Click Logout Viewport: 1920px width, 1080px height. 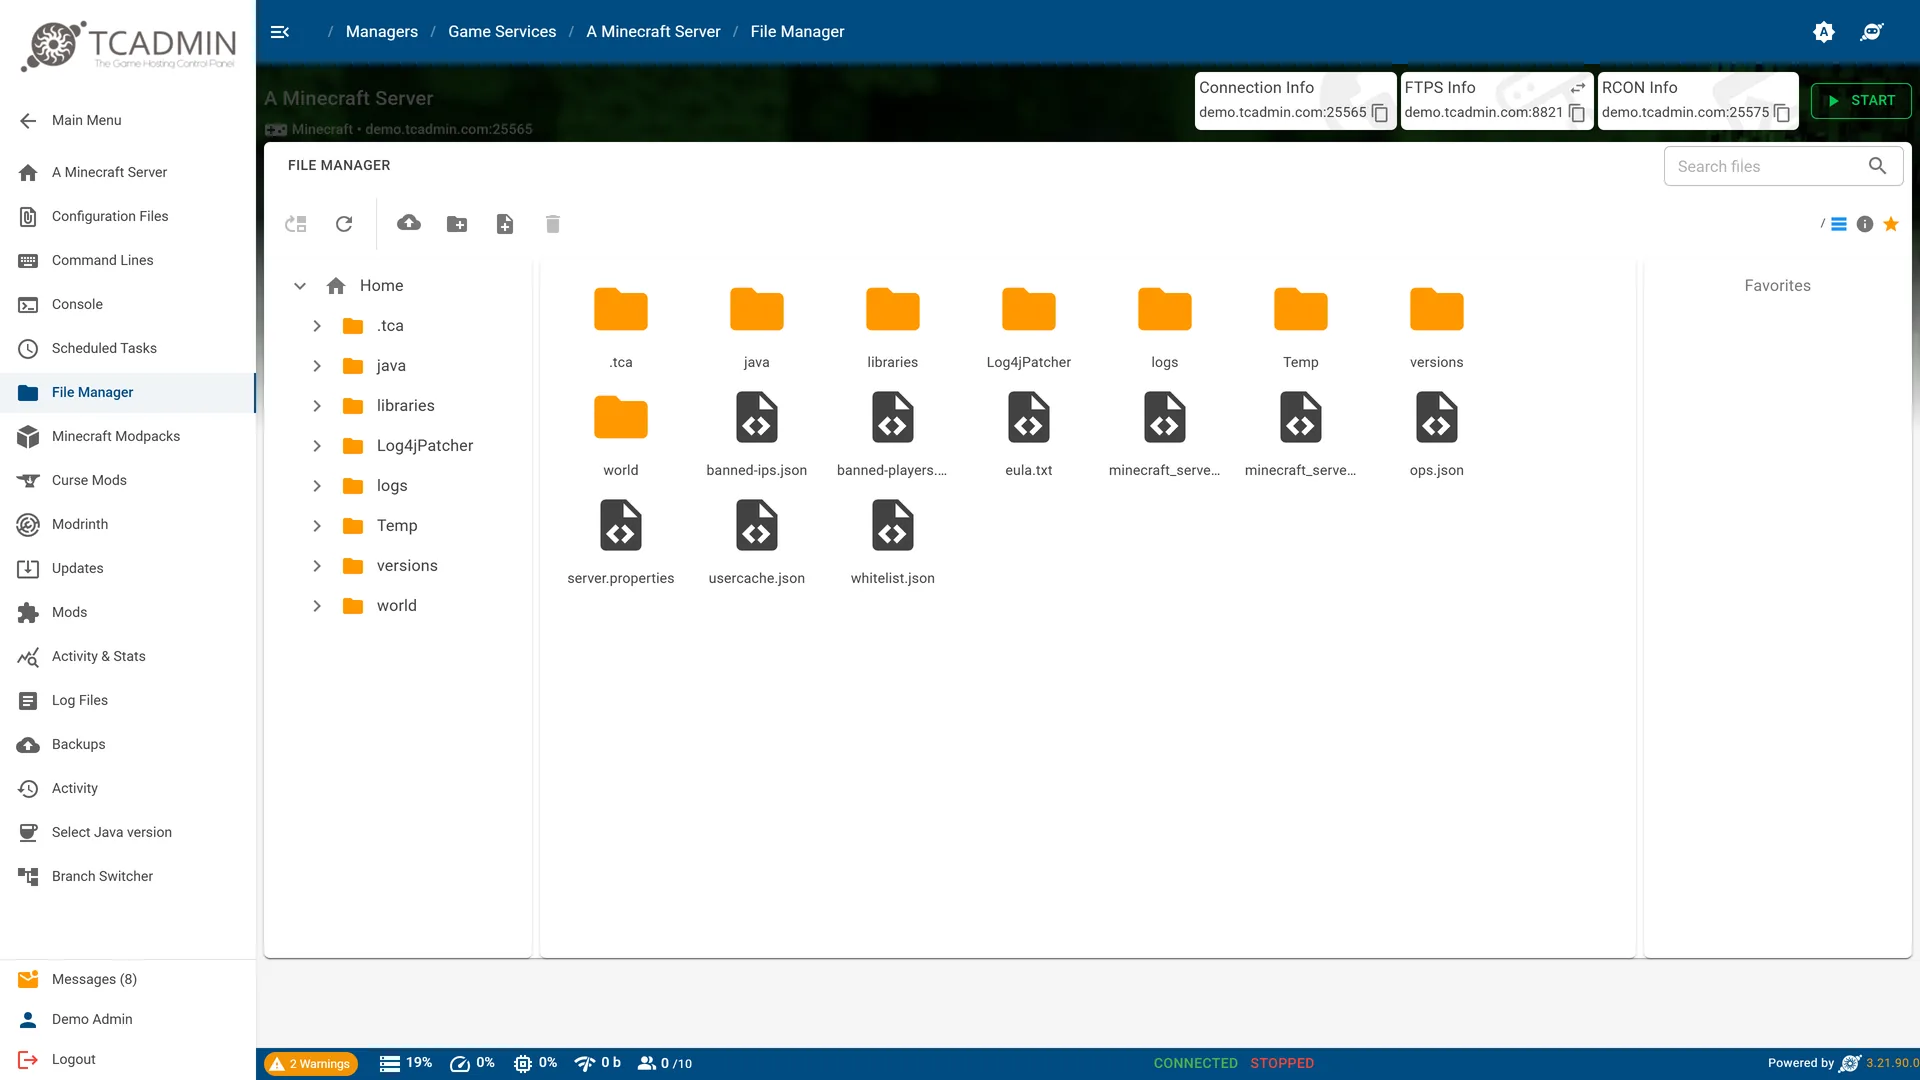tap(128, 1059)
